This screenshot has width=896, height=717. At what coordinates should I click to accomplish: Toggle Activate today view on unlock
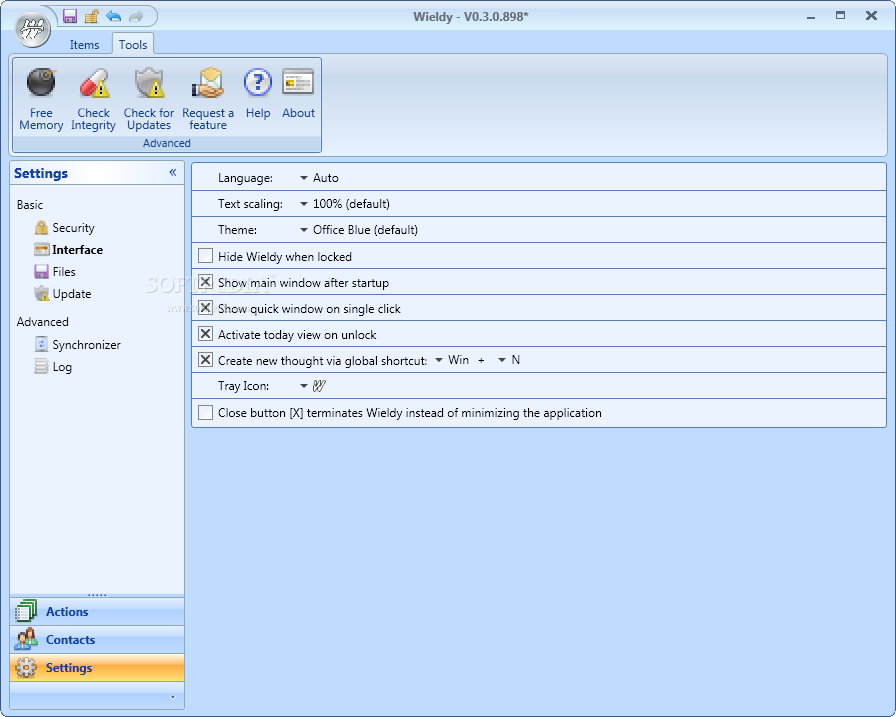[205, 334]
